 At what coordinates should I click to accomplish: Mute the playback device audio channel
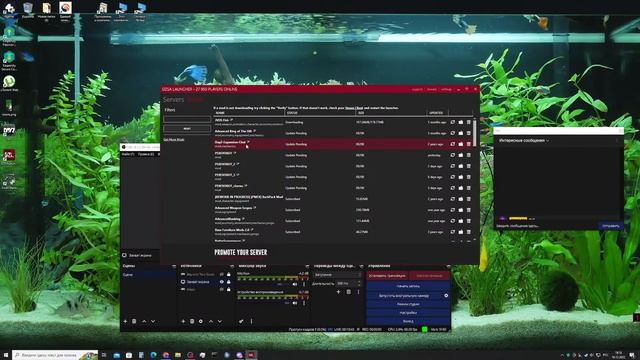295,303
